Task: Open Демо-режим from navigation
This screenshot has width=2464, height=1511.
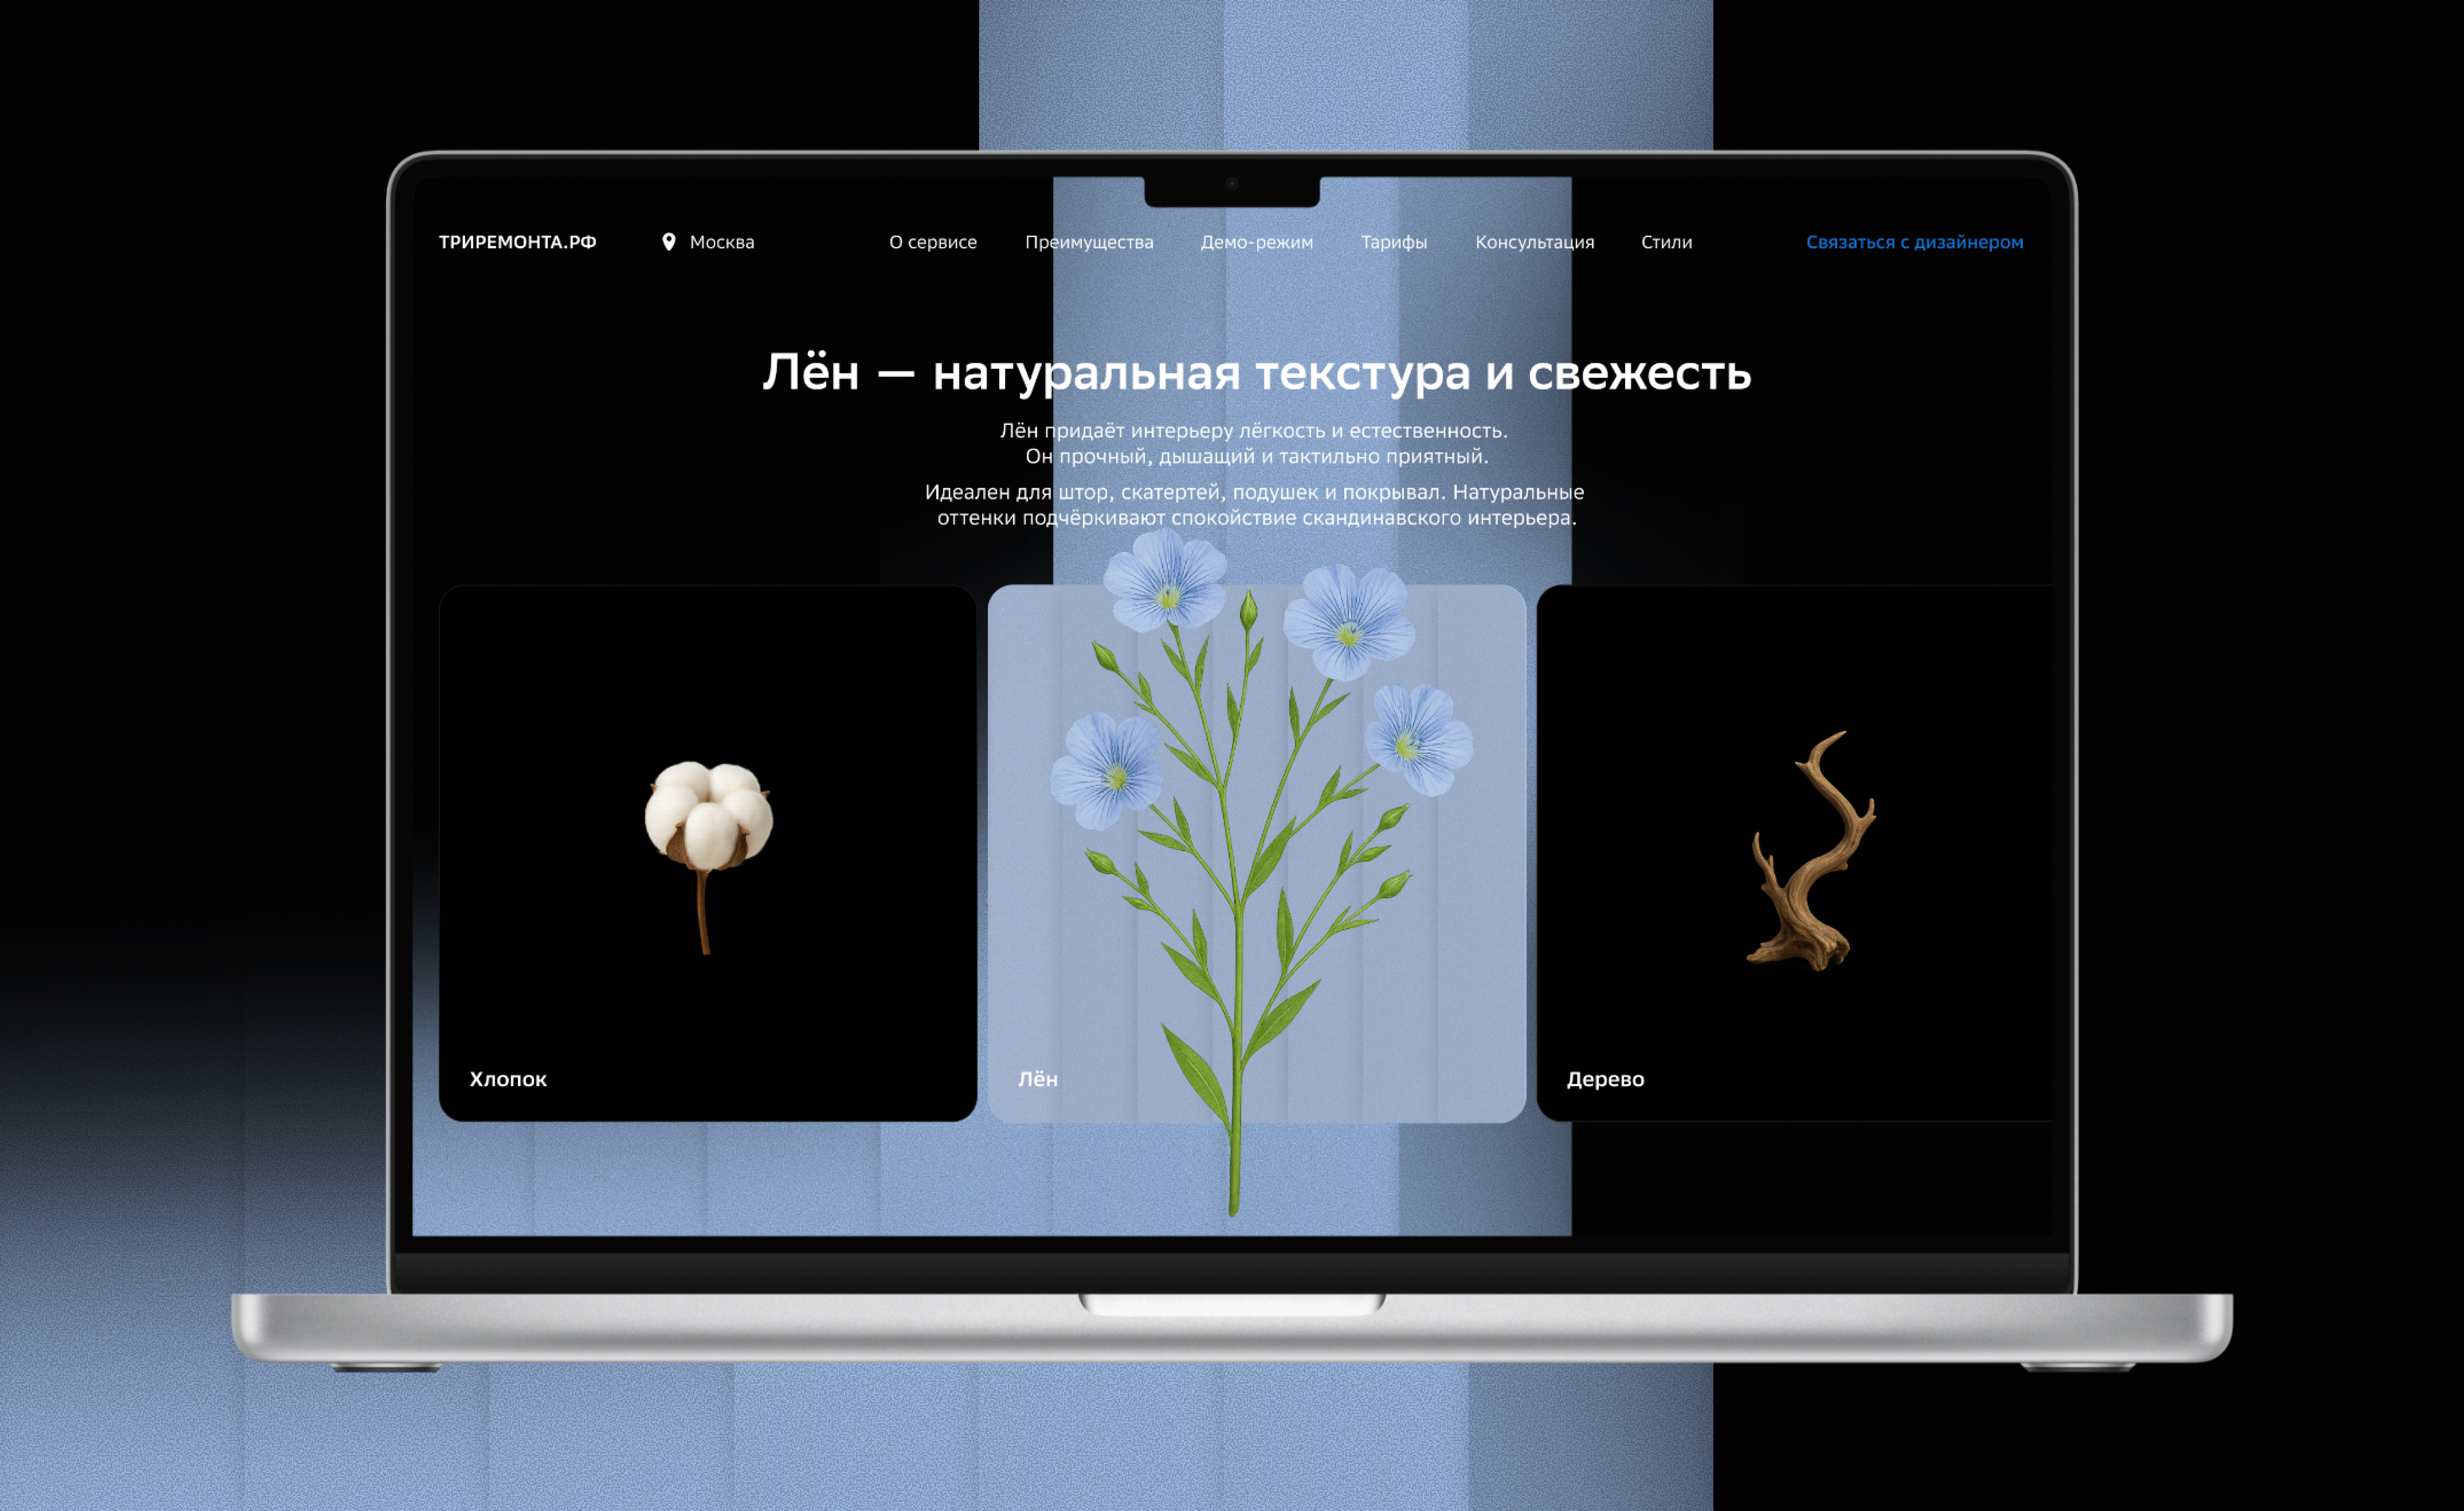Action: (1257, 242)
